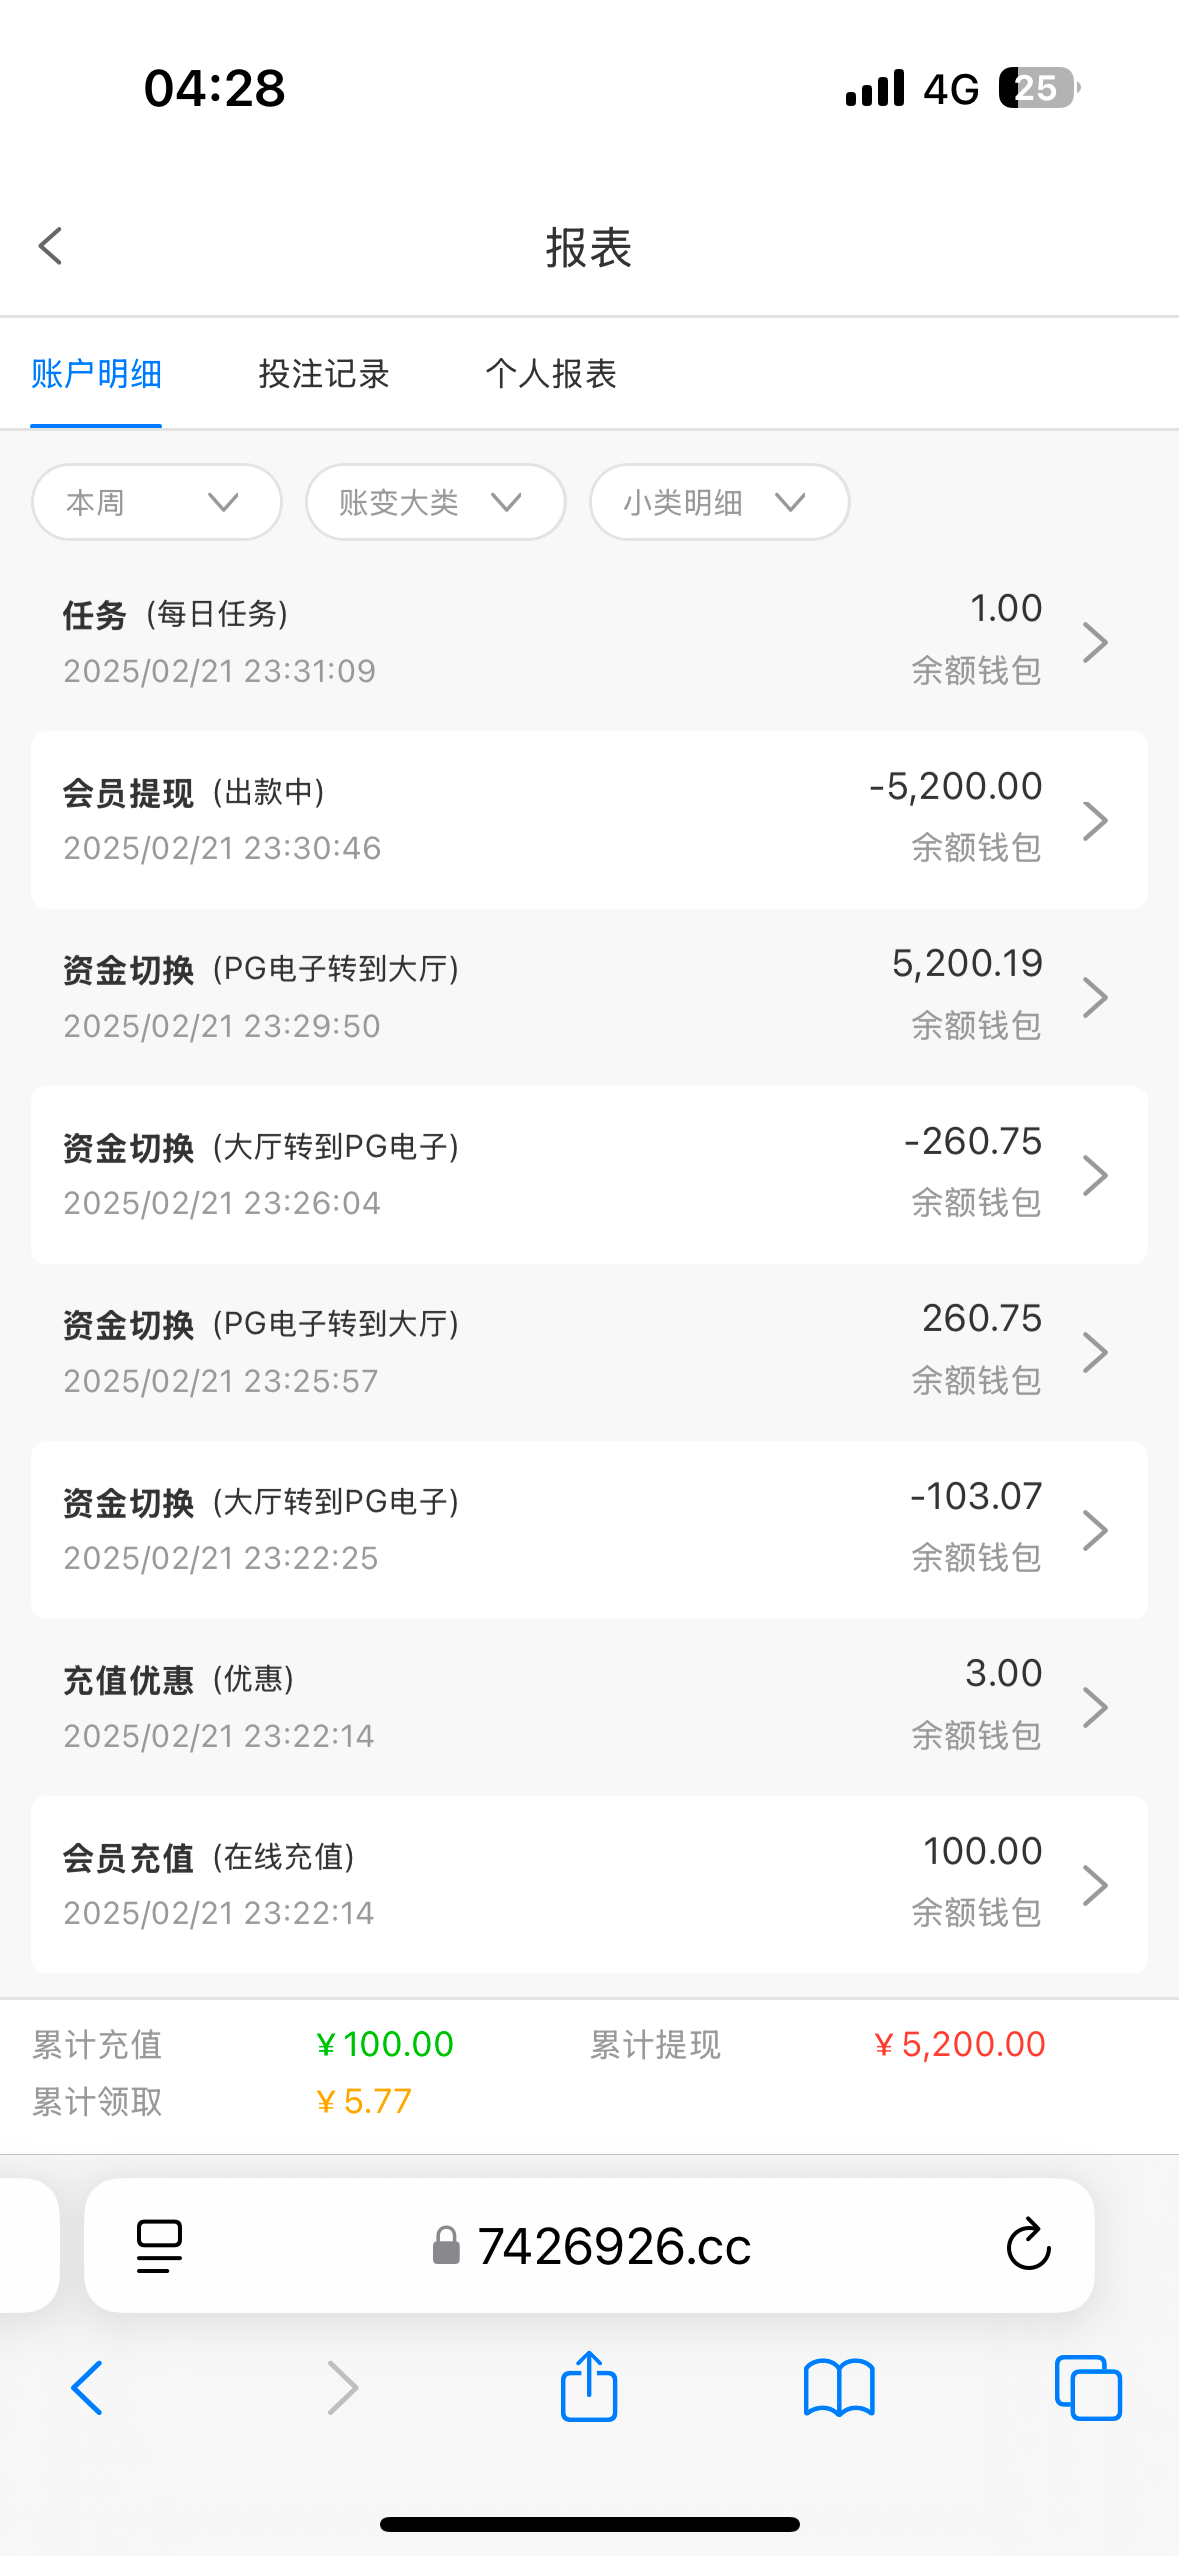The image size is (1179, 2556).
Task: Tap the Safari share icon
Action: [589, 2387]
